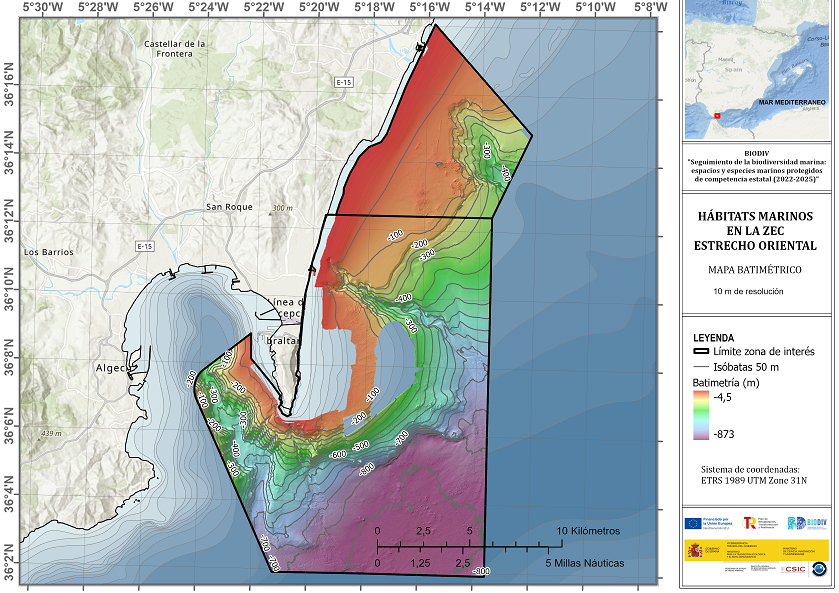Click the CSIC logo
839x593 pixels.
[x=793, y=569]
